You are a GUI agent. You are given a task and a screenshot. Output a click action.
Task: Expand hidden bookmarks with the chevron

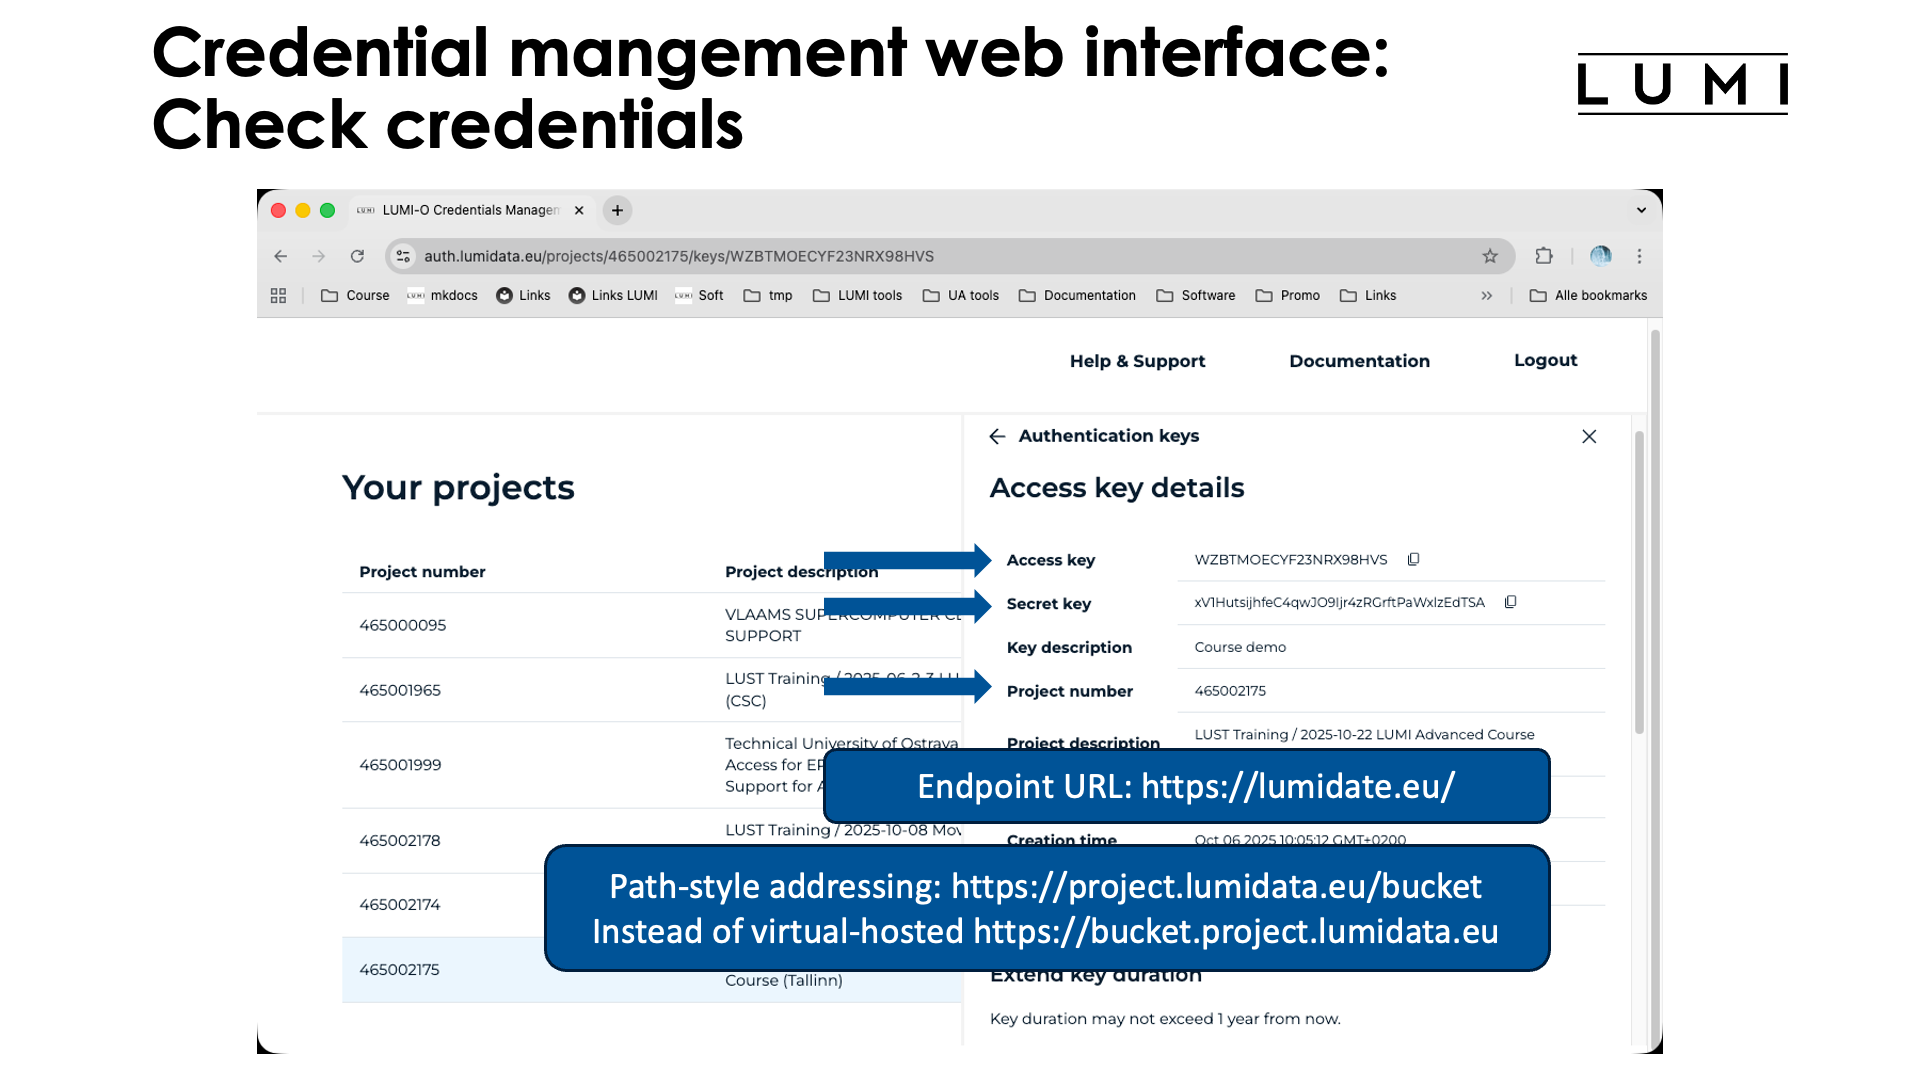pyautogui.click(x=1487, y=295)
